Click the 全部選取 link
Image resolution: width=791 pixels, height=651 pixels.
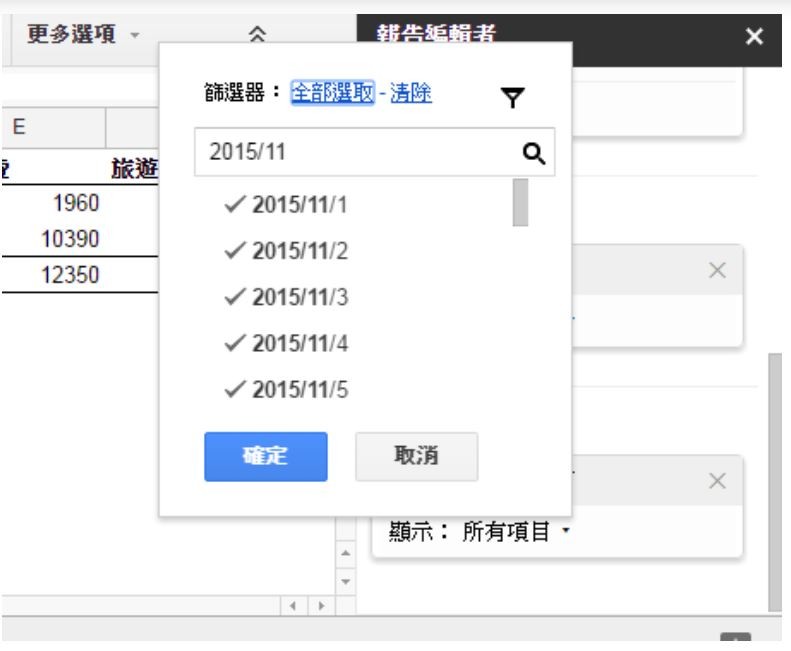pyautogui.click(x=332, y=93)
